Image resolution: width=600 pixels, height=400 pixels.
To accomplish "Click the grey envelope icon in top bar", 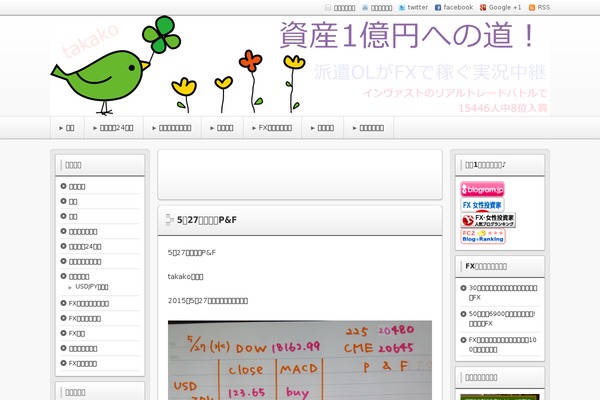I will [x=328, y=8].
